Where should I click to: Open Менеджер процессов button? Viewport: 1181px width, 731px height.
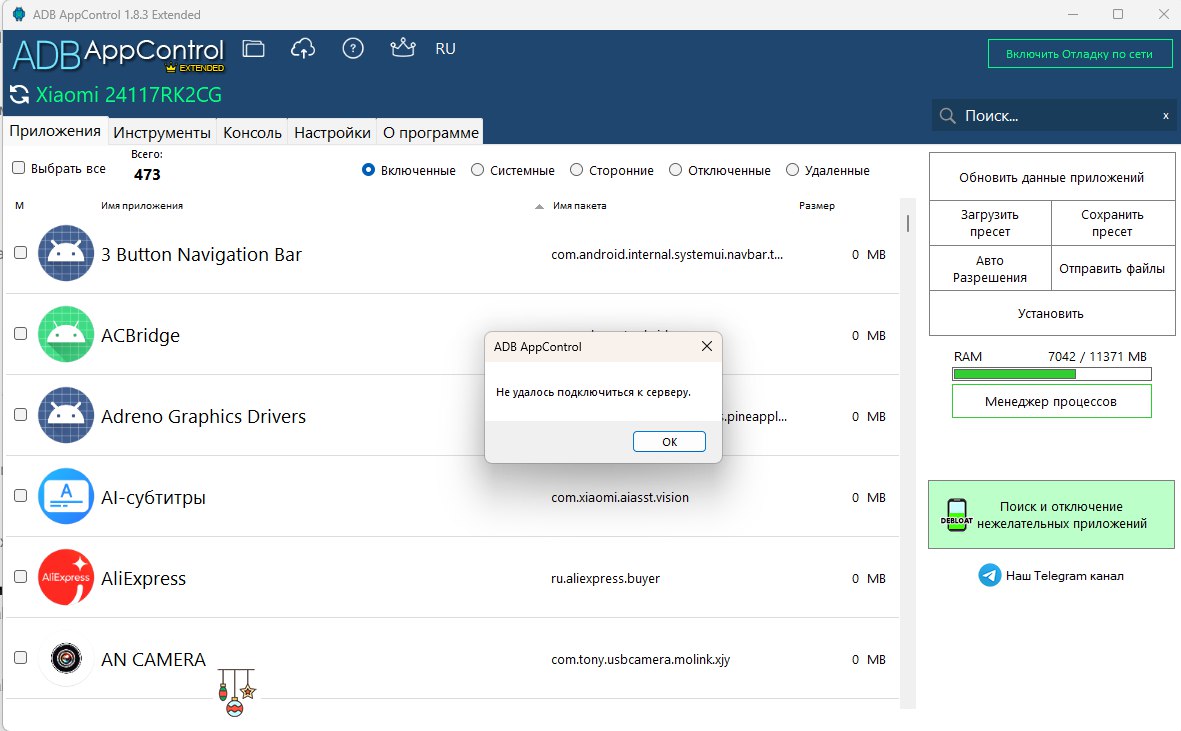pos(1051,401)
